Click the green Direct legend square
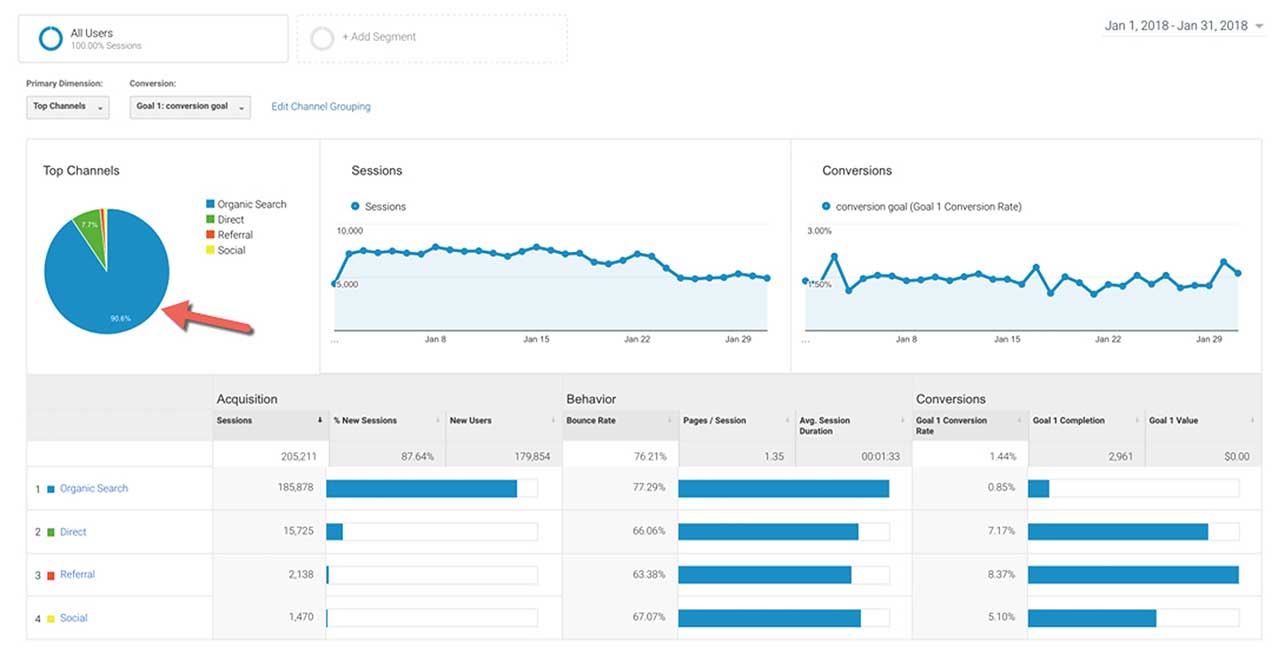The height and width of the screenshot is (658, 1280). (x=209, y=219)
